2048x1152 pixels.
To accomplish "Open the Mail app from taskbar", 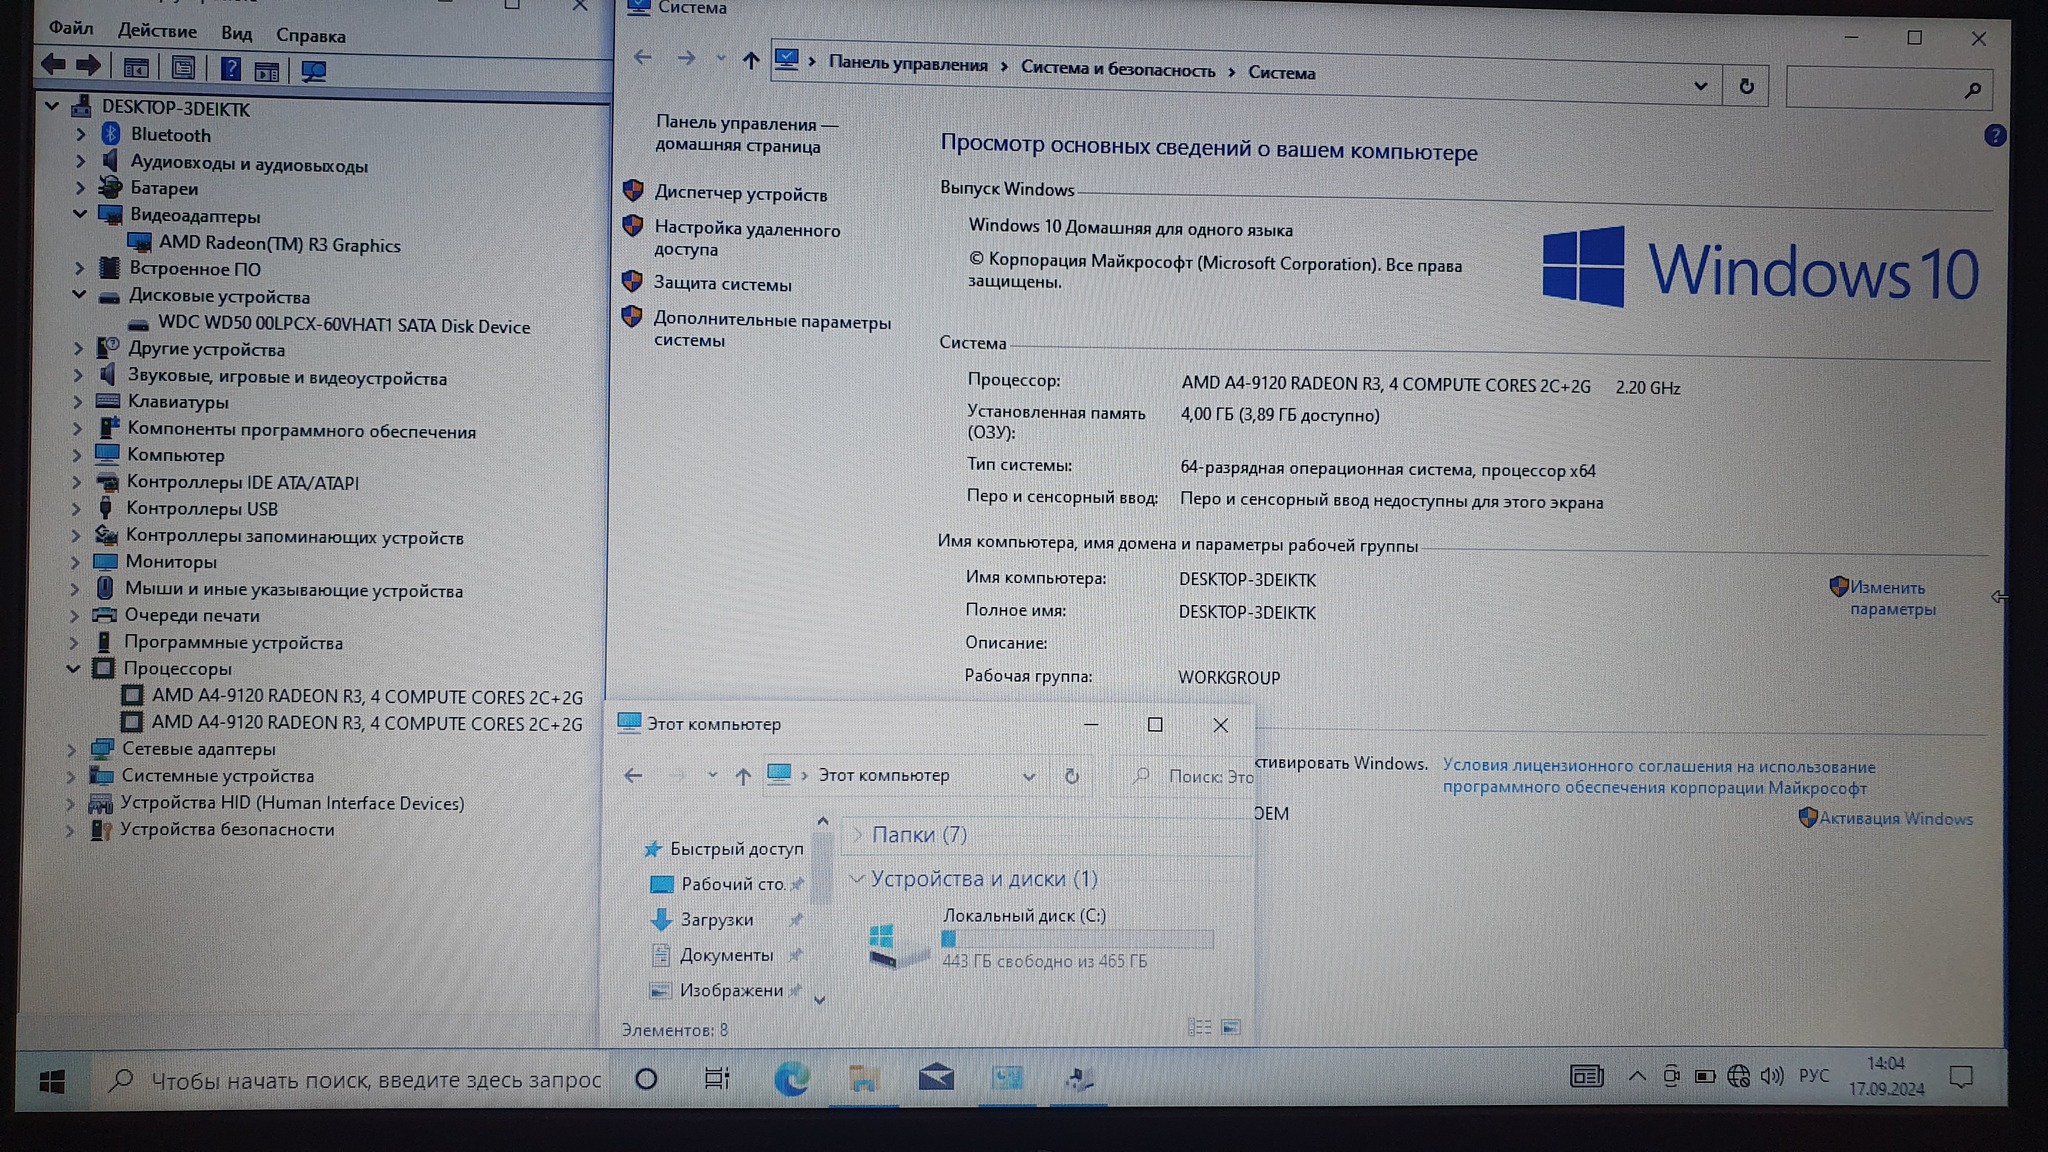I will (935, 1078).
